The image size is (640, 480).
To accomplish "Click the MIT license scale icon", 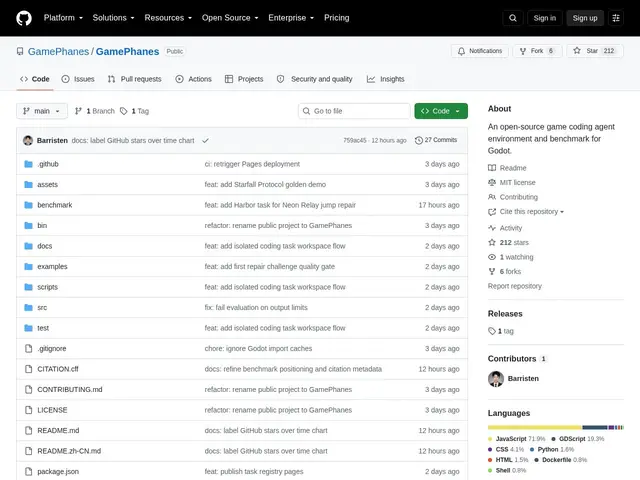I will [492, 182].
